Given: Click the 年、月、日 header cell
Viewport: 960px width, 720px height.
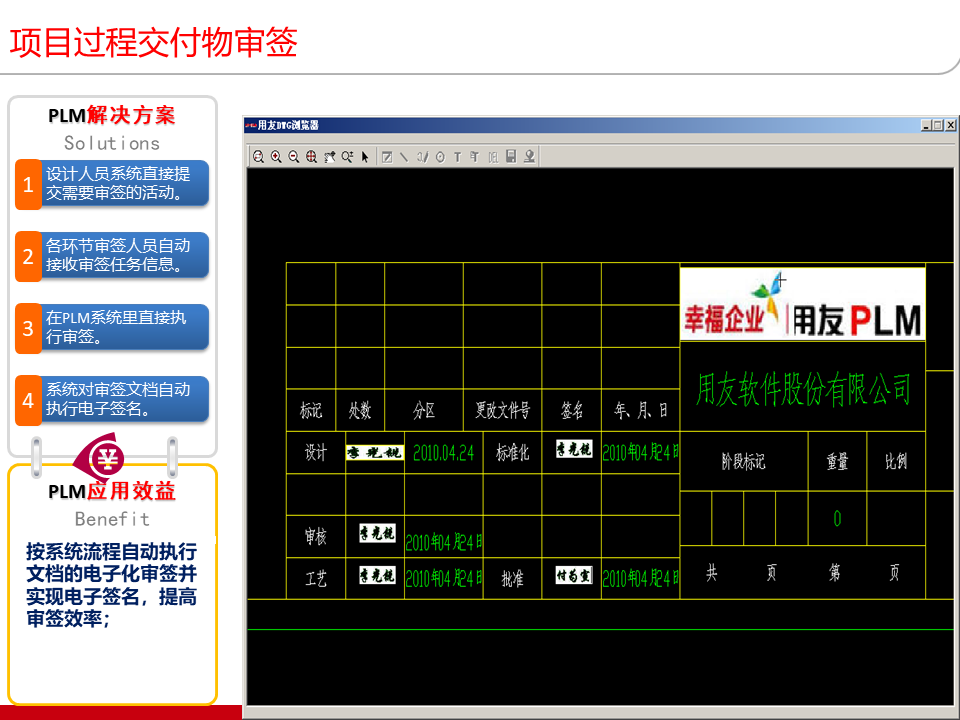Looking at the screenshot, I should (640, 410).
